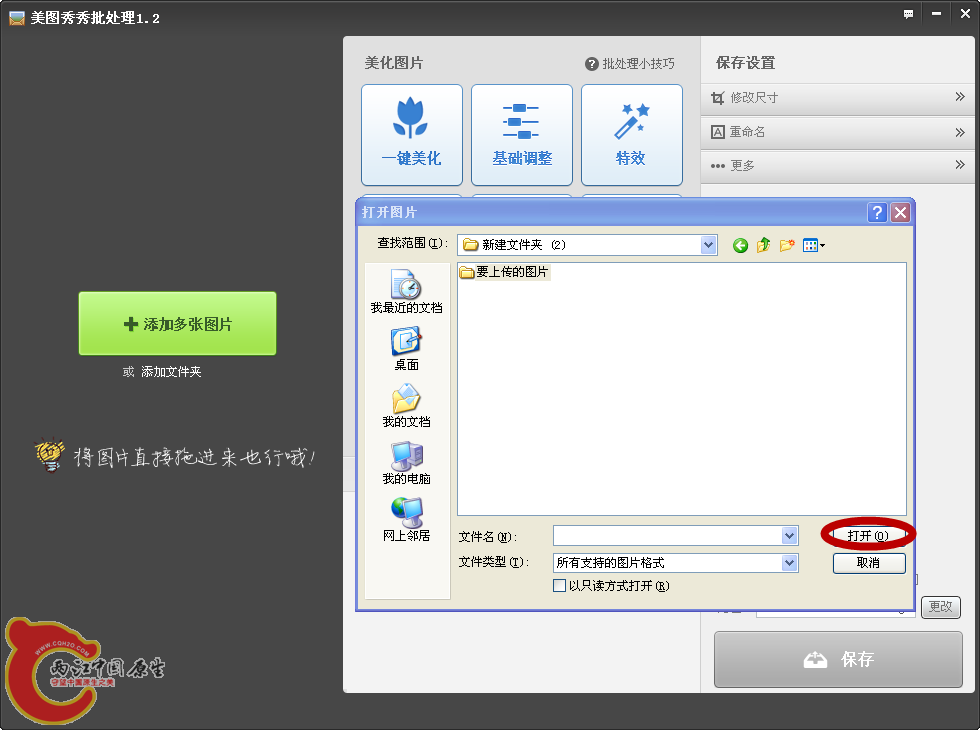
Task: Go up one folder level icon
Action: [763, 245]
